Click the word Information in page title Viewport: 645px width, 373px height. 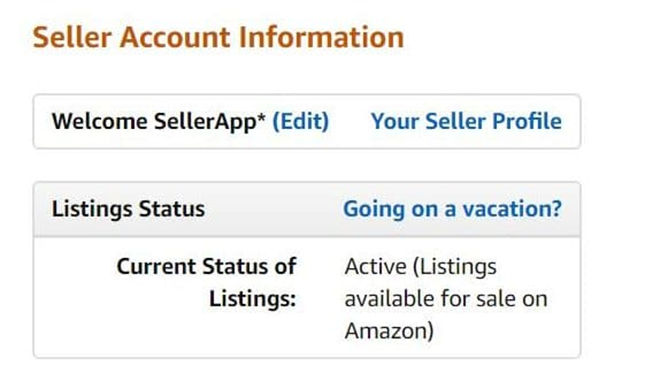pos(321,37)
